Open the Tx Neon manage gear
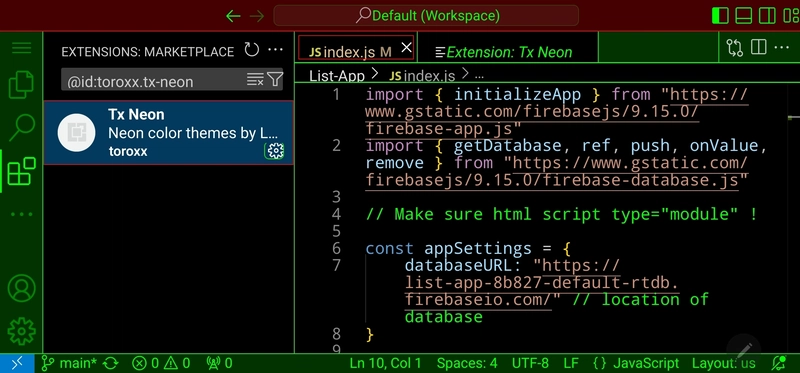 coord(276,151)
